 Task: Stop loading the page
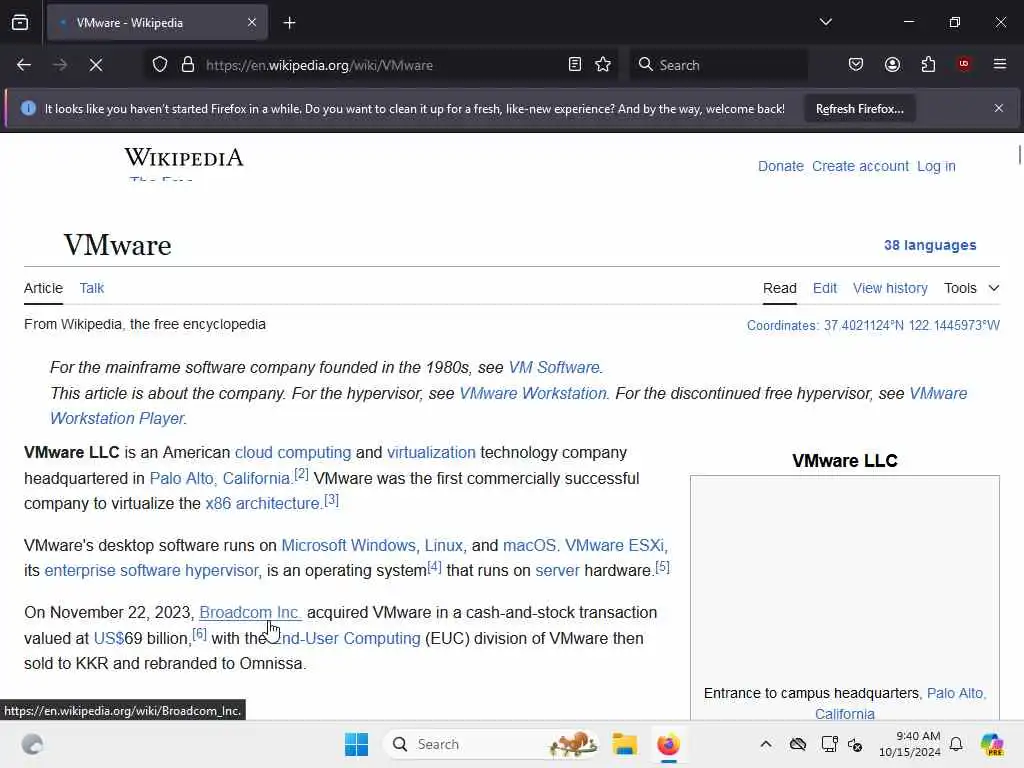tap(96, 65)
